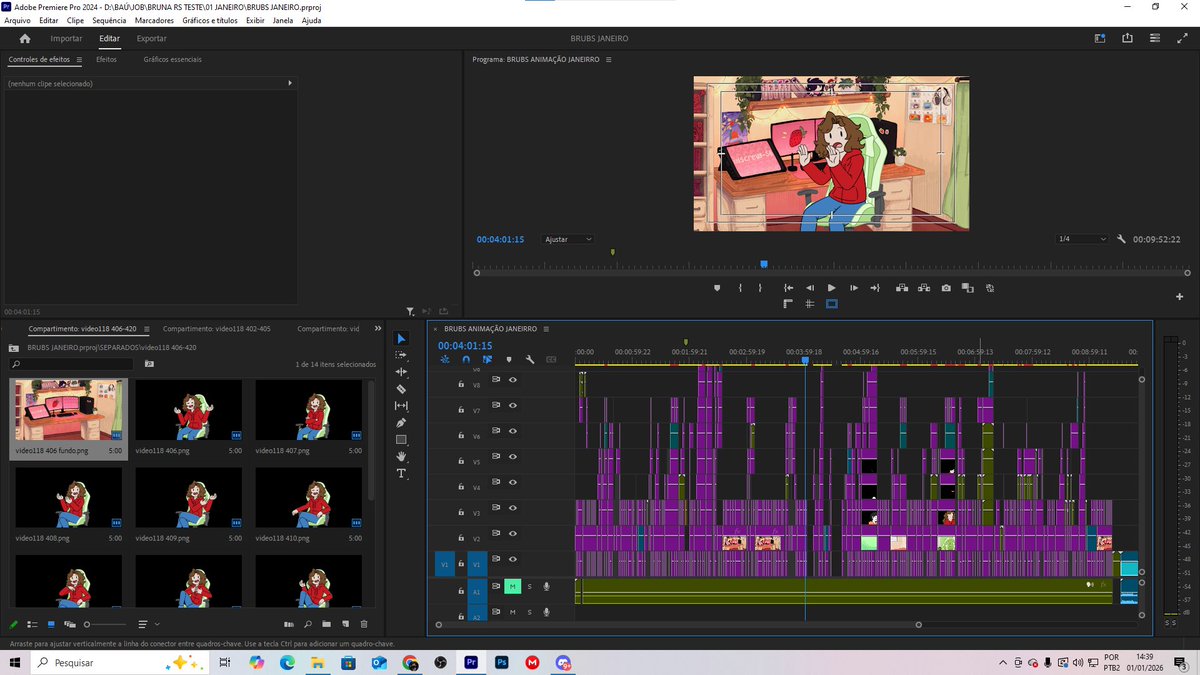Switch bin to list view
Viewport: 1200px width, 675px height.
[32, 624]
